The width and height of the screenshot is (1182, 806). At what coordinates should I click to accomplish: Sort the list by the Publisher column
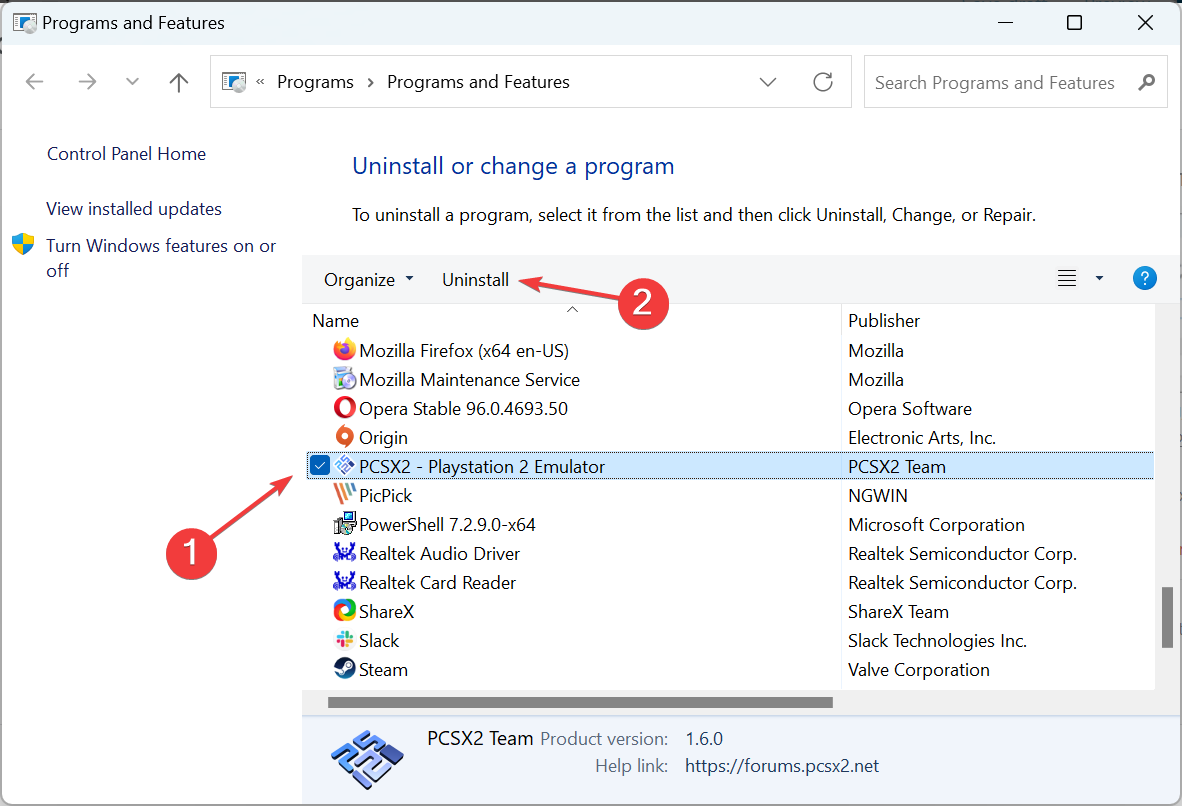click(x=883, y=320)
